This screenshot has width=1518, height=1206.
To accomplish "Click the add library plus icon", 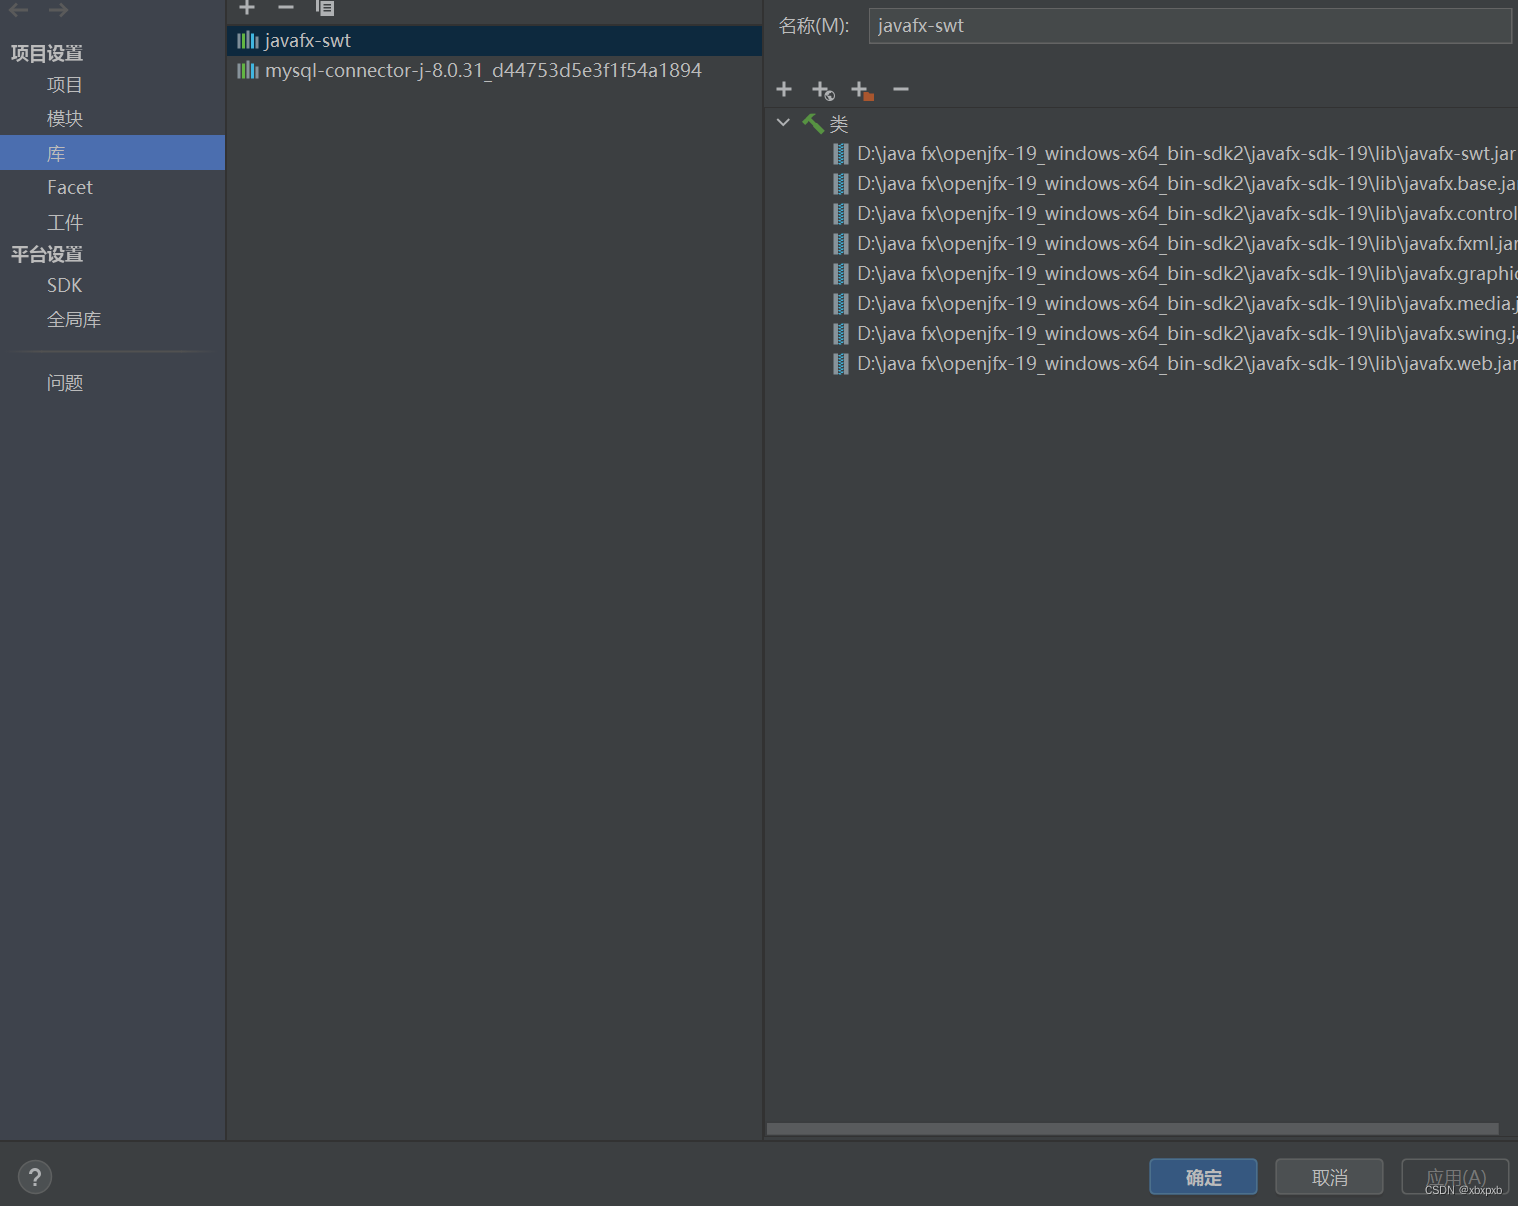I will click(x=246, y=8).
